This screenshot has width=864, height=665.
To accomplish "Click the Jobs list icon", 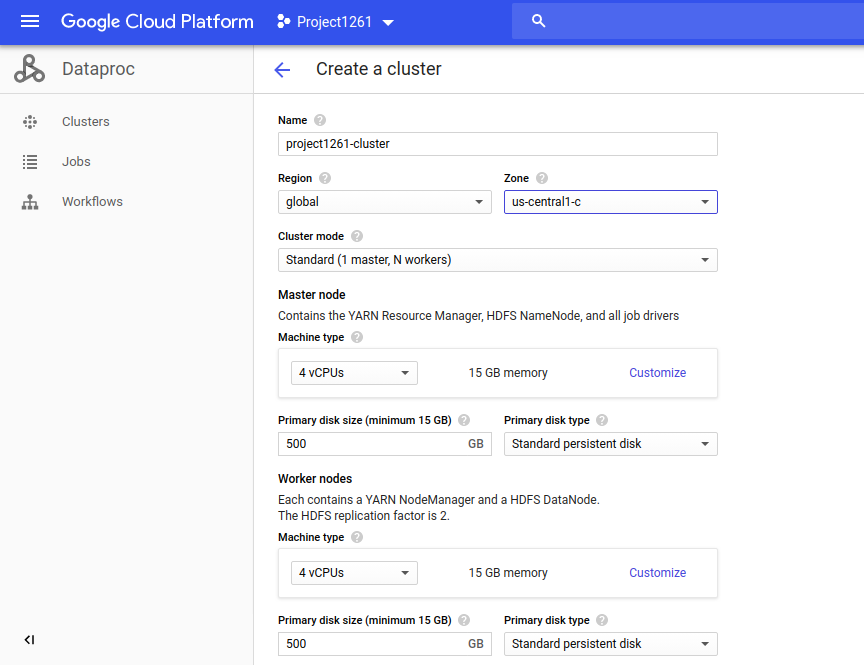I will (x=30, y=162).
